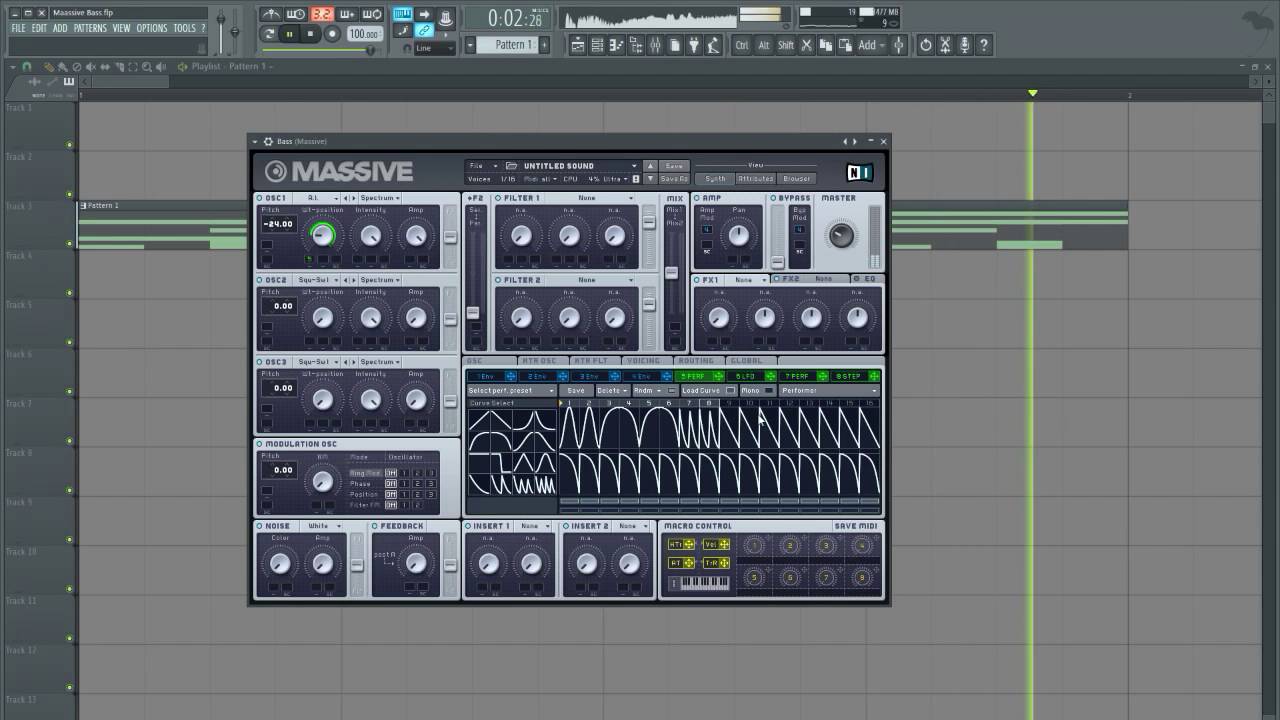This screenshot has width=1280, height=720.
Task: Click the OSC1 pitch value -24.00
Action: pyautogui.click(x=279, y=224)
